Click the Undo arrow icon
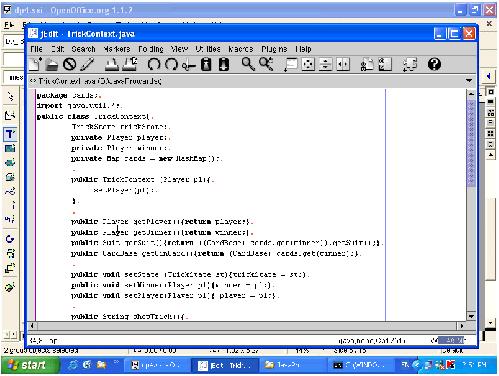499x376 pixels. point(153,64)
